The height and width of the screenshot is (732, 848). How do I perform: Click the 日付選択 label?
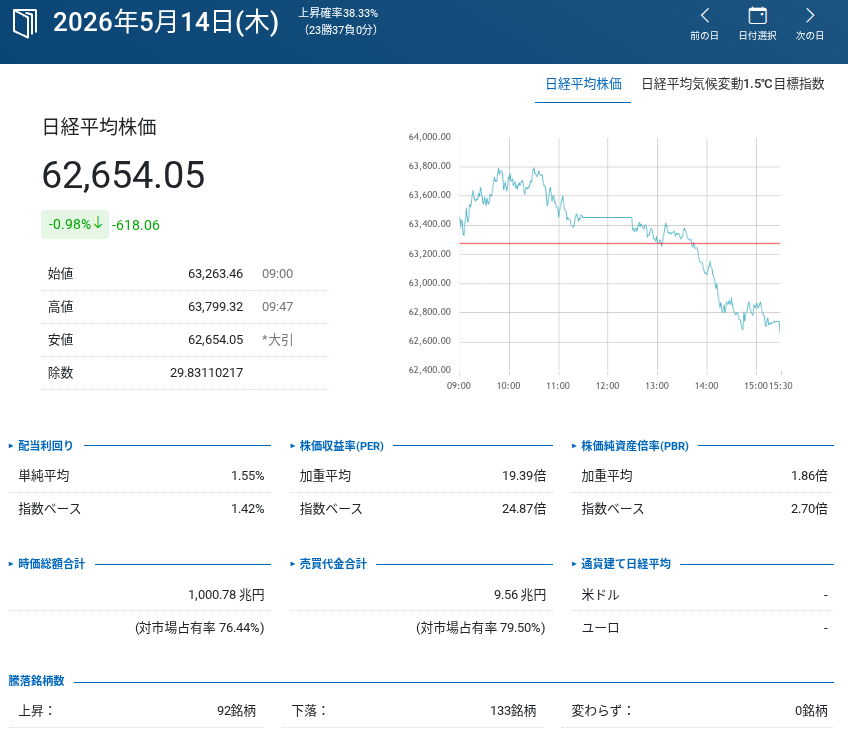[x=757, y=36]
